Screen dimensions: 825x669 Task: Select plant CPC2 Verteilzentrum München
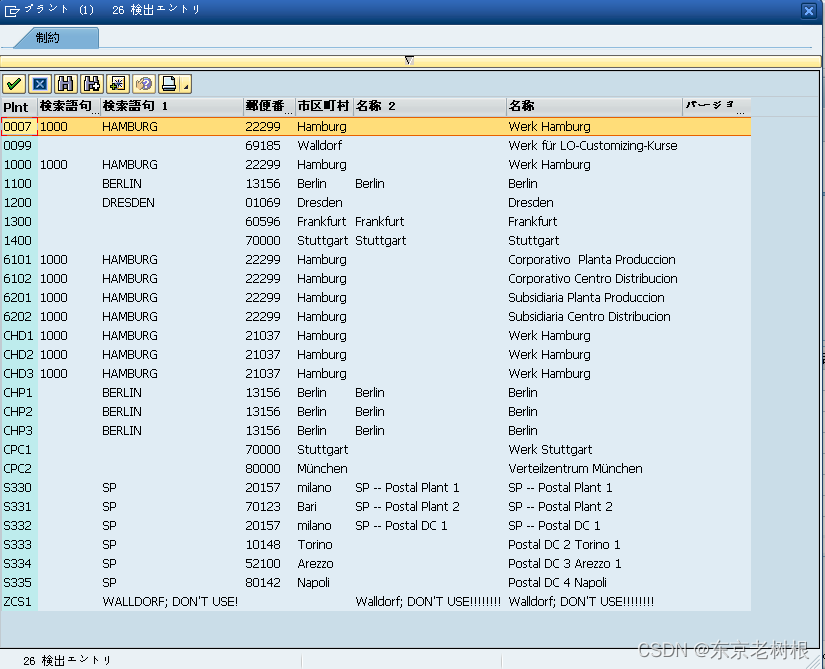[x=300, y=468]
